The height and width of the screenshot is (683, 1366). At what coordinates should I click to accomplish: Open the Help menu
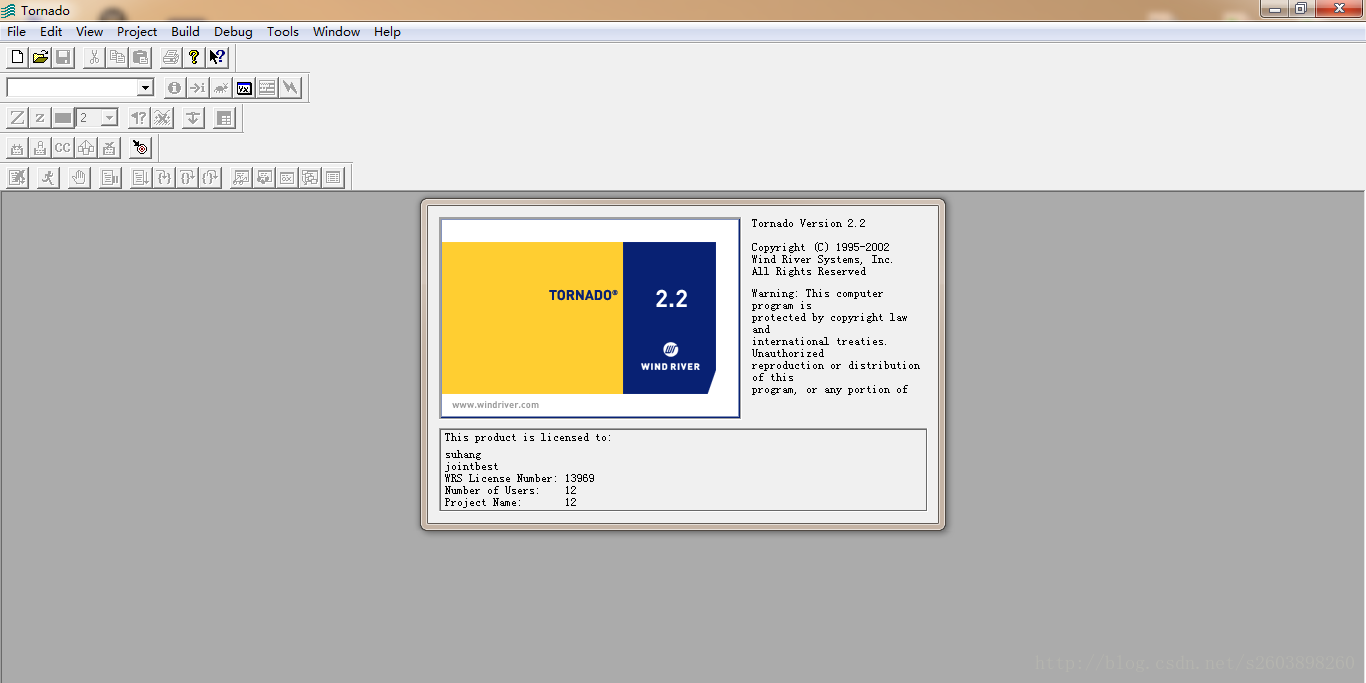coord(387,32)
